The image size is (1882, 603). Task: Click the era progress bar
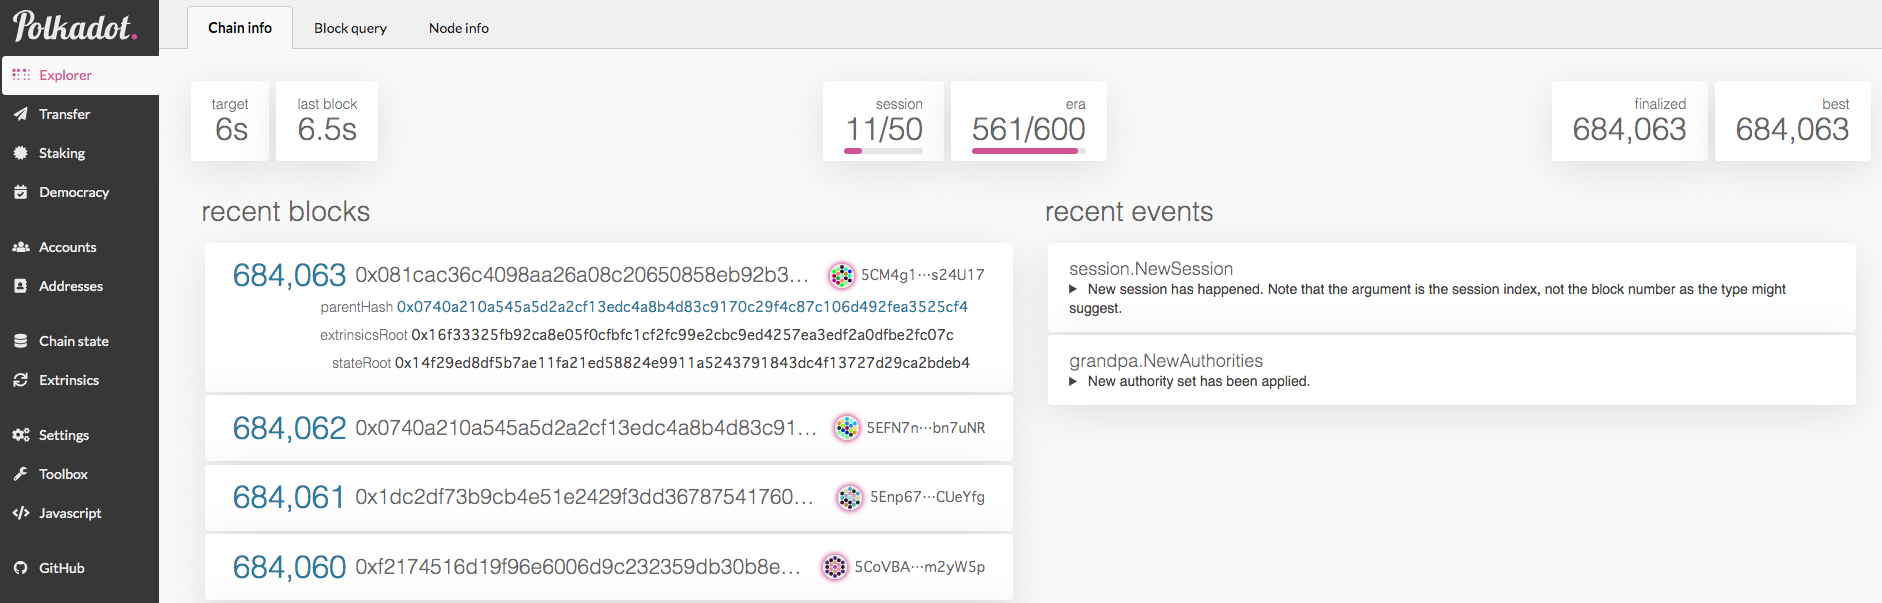(1029, 151)
